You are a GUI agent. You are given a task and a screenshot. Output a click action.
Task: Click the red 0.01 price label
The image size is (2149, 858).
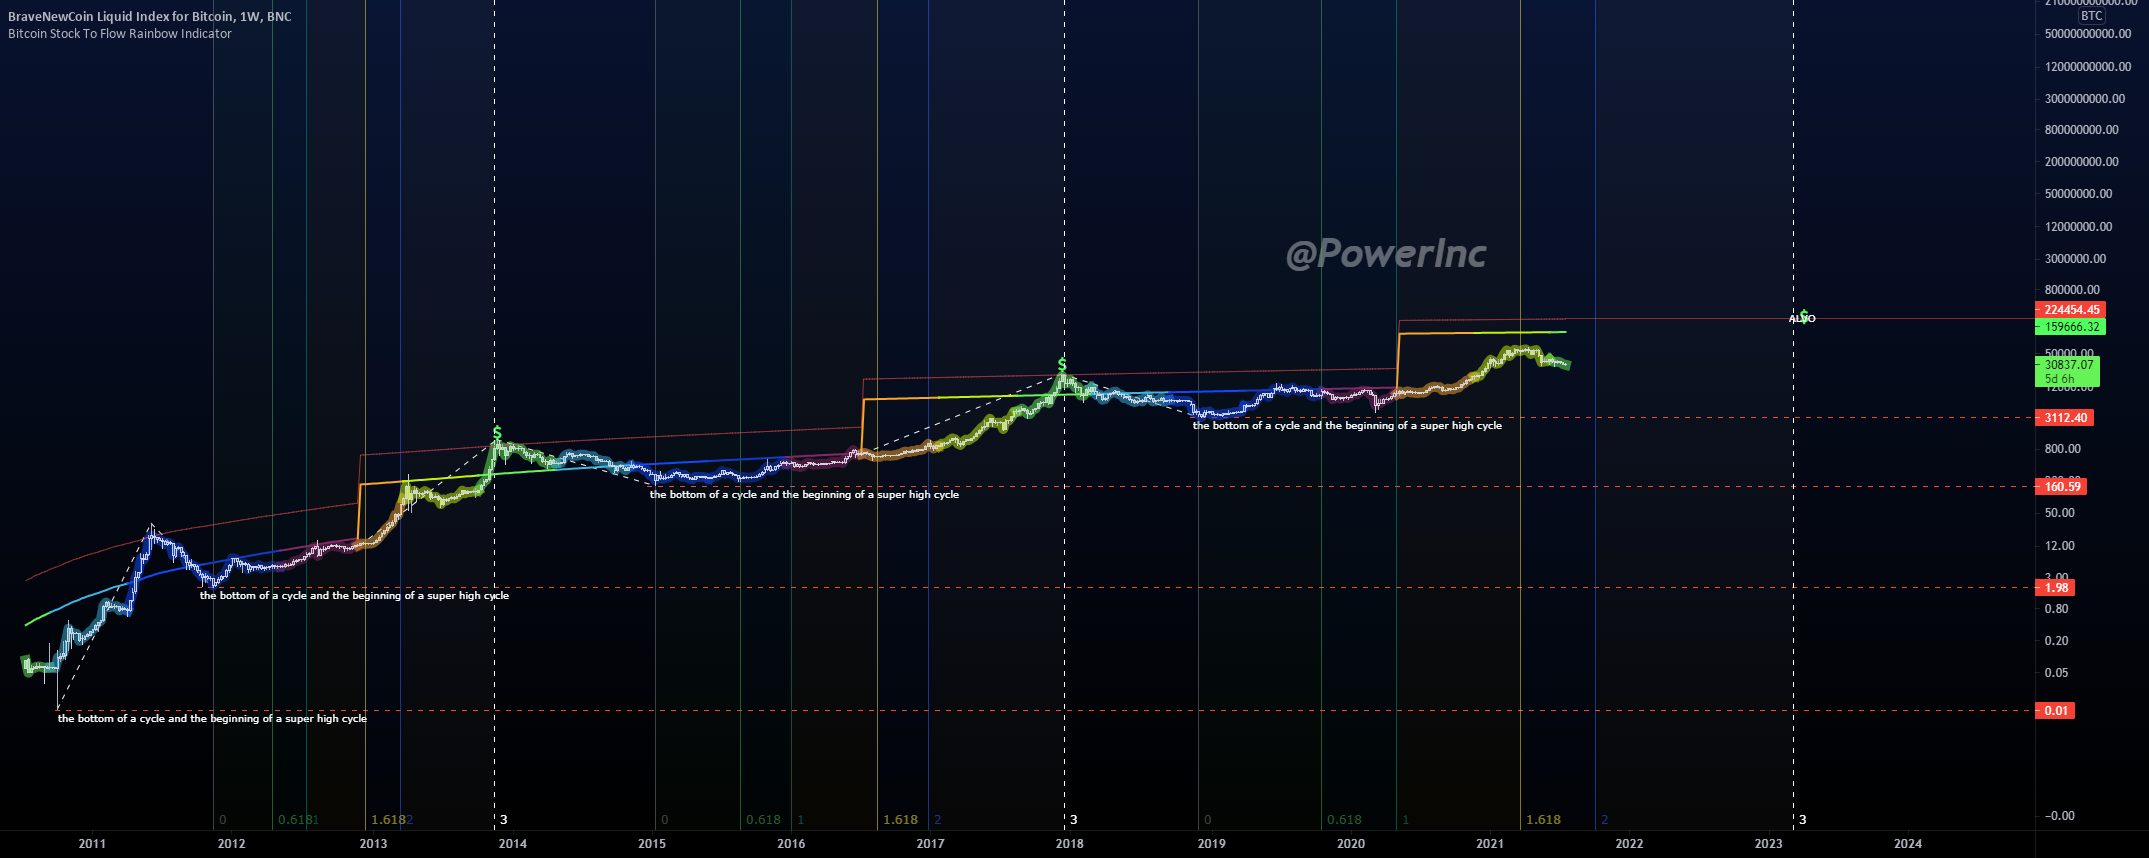pyautogui.click(x=2055, y=711)
